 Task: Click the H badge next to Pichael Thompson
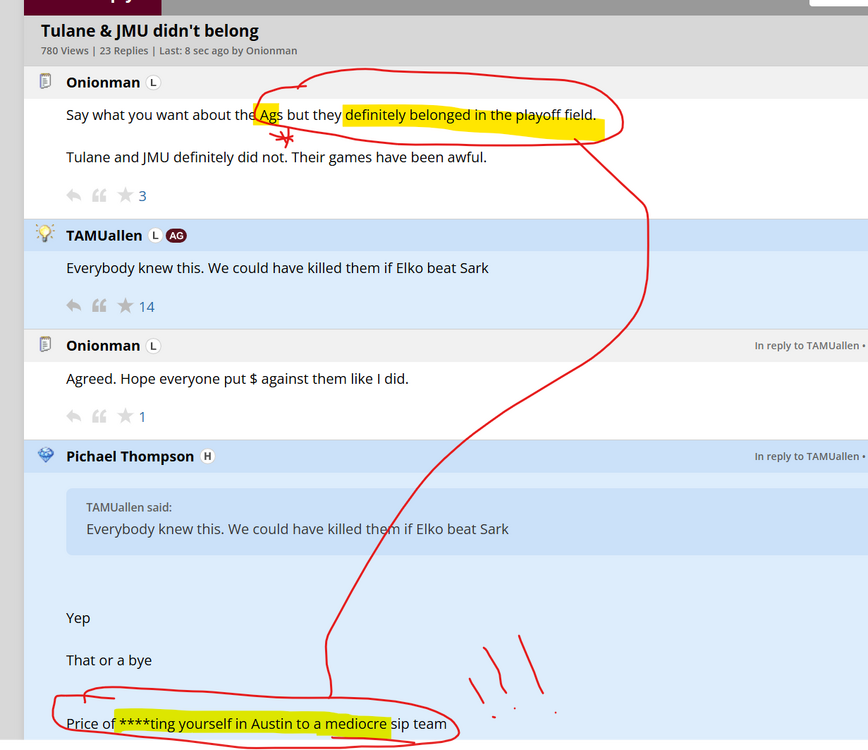click(207, 457)
